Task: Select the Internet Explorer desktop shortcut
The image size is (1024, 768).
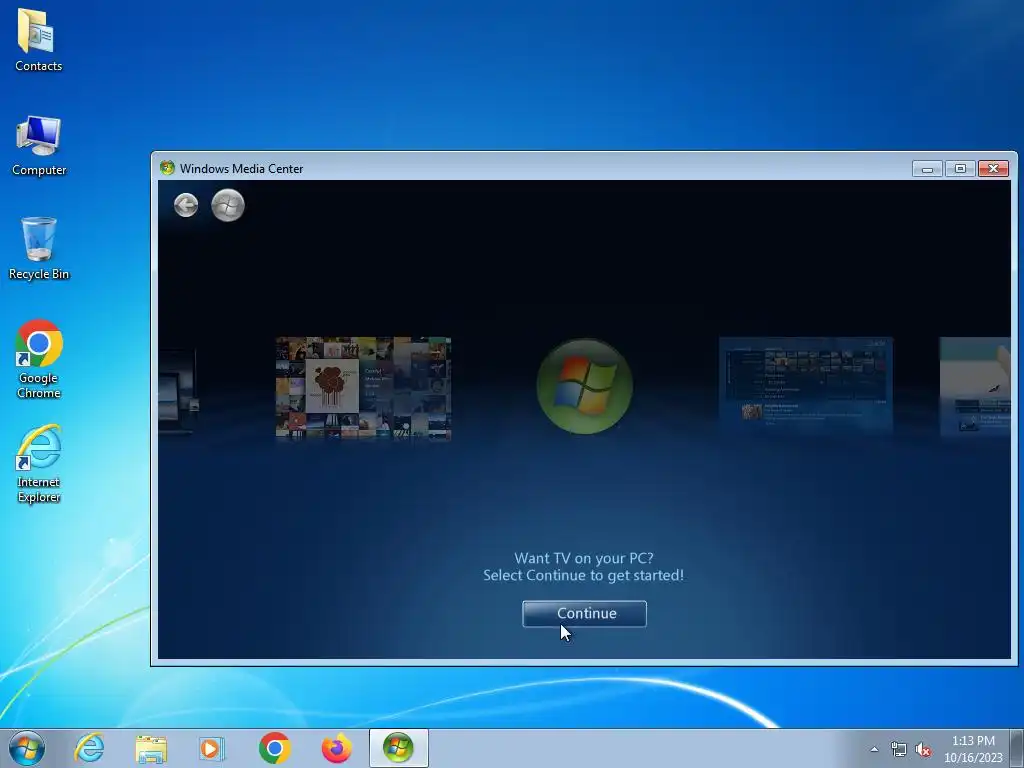Action: (x=39, y=464)
